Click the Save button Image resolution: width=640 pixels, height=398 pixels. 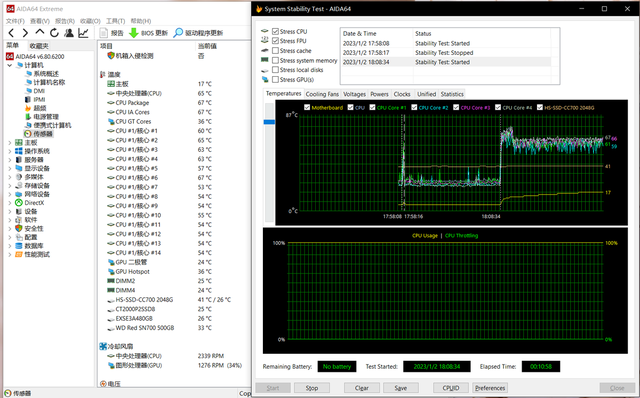[x=401, y=388]
